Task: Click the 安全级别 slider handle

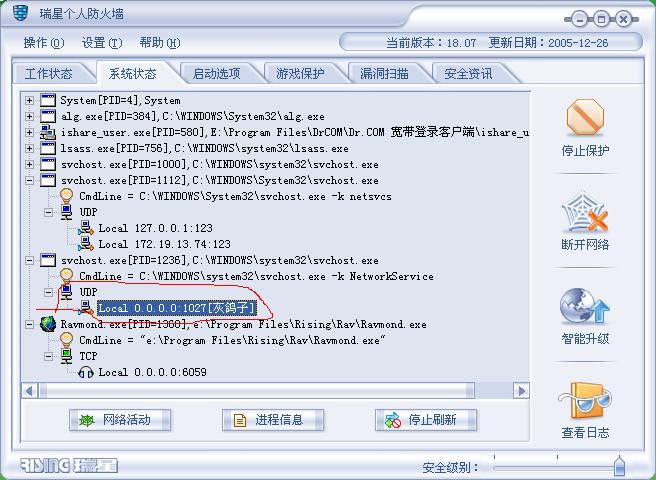Action: pyautogui.click(x=620, y=465)
